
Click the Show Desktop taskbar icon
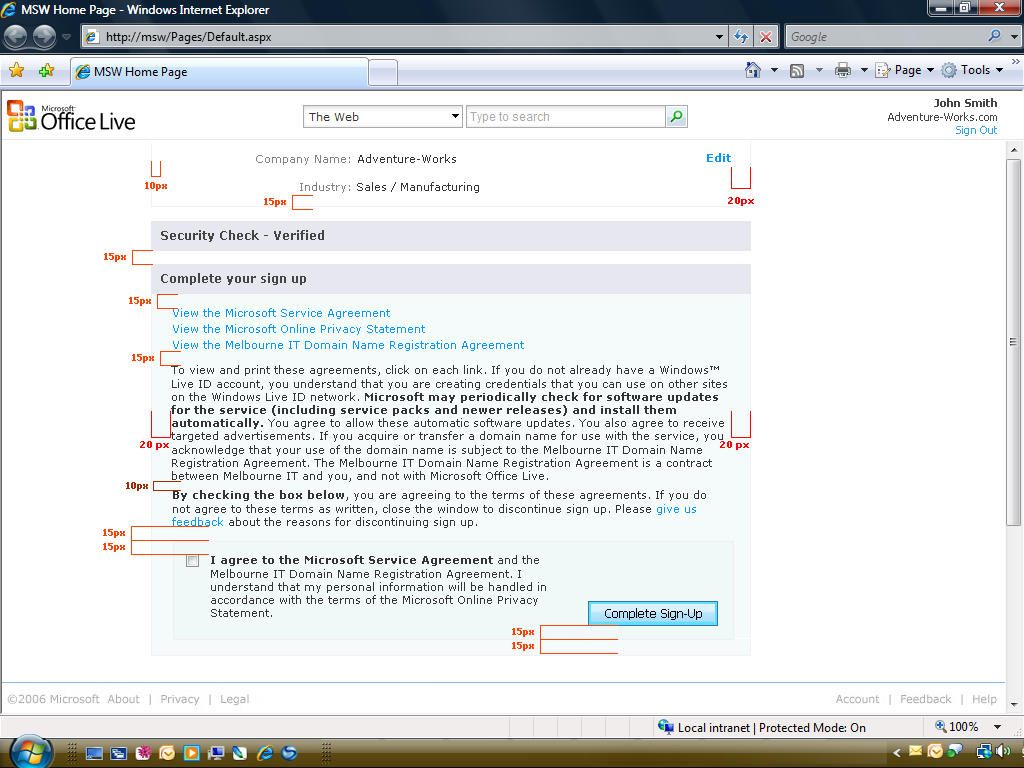(94, 754)
